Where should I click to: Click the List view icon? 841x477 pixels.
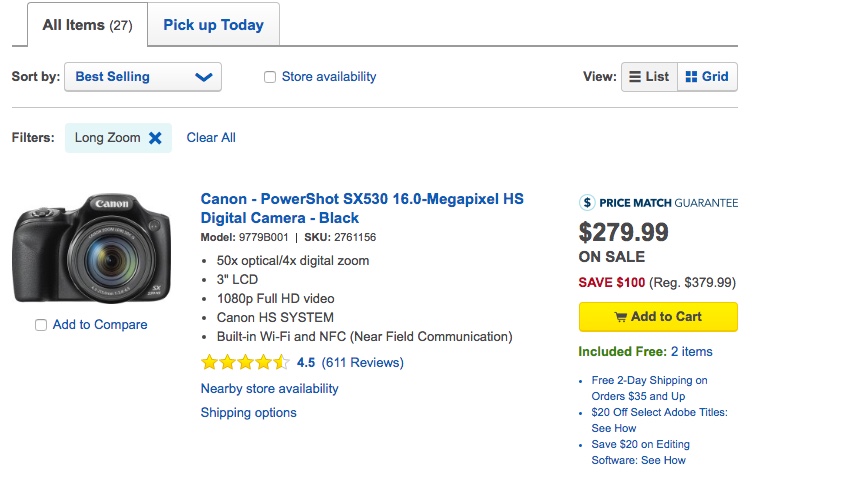tap(635, 77)
